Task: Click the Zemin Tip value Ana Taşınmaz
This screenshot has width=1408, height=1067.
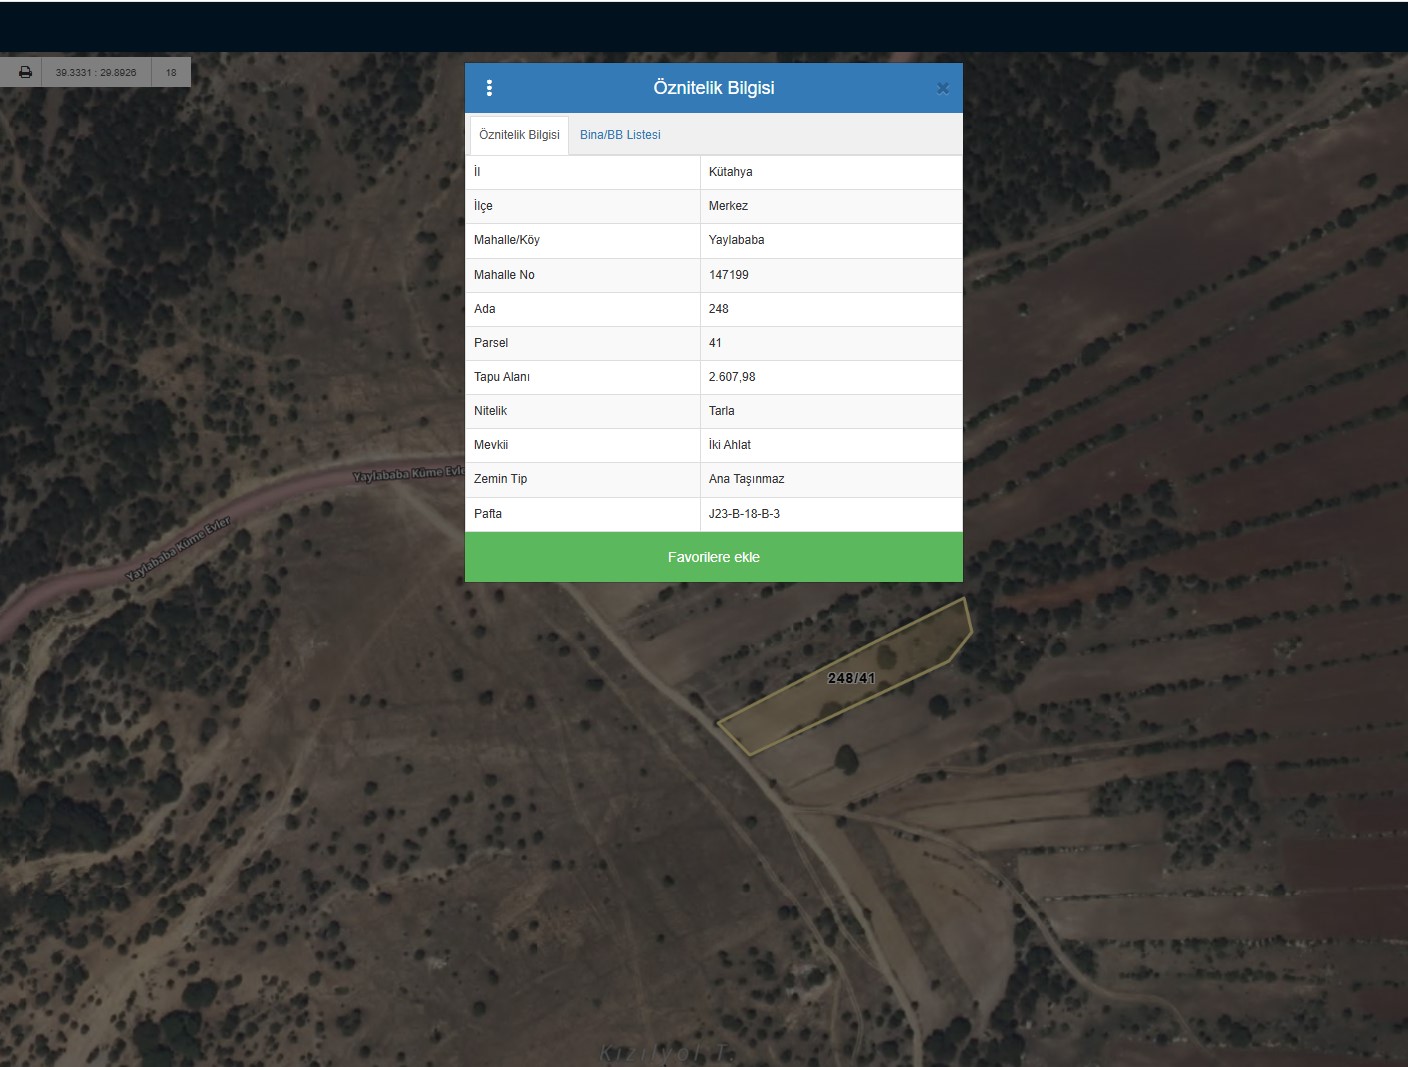Action: tap(746, 479)
